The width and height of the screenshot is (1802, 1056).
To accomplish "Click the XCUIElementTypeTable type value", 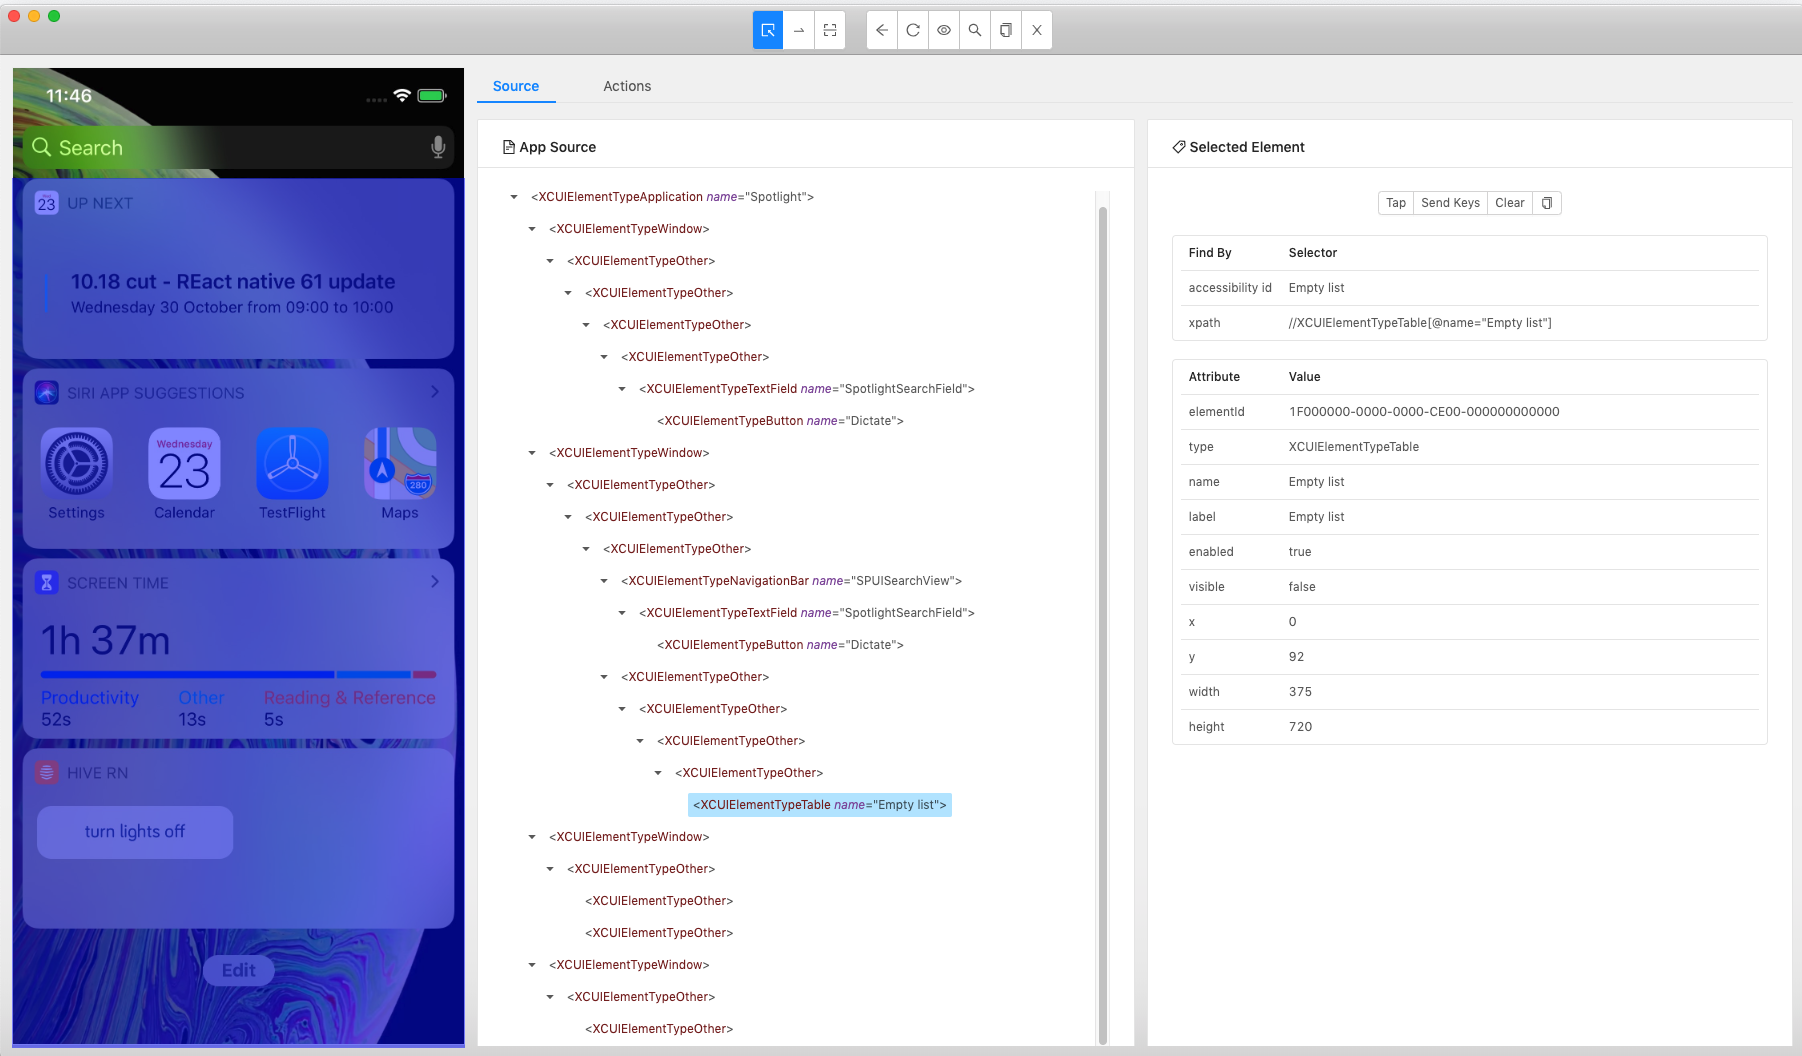I will pos(1354,447).
